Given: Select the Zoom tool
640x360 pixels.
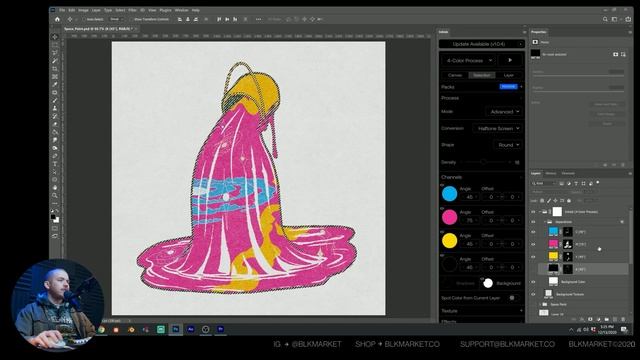Looking at the screenshot, I should click(55, 196).
